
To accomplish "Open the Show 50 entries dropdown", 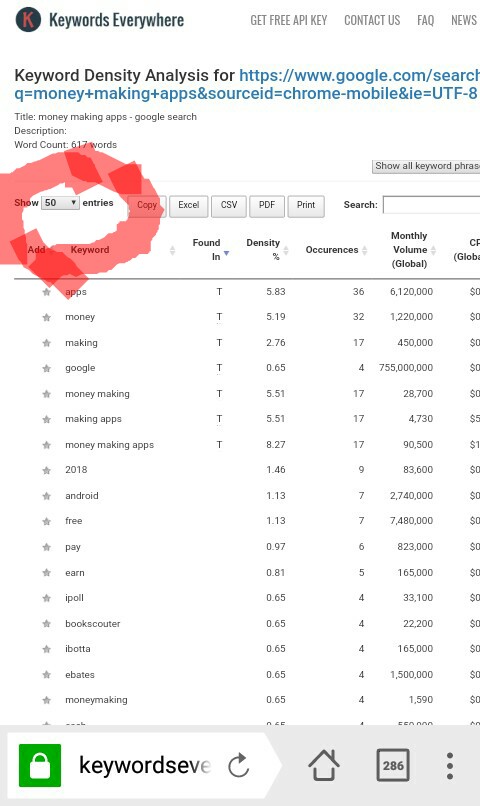I will (x=60, y=203).
